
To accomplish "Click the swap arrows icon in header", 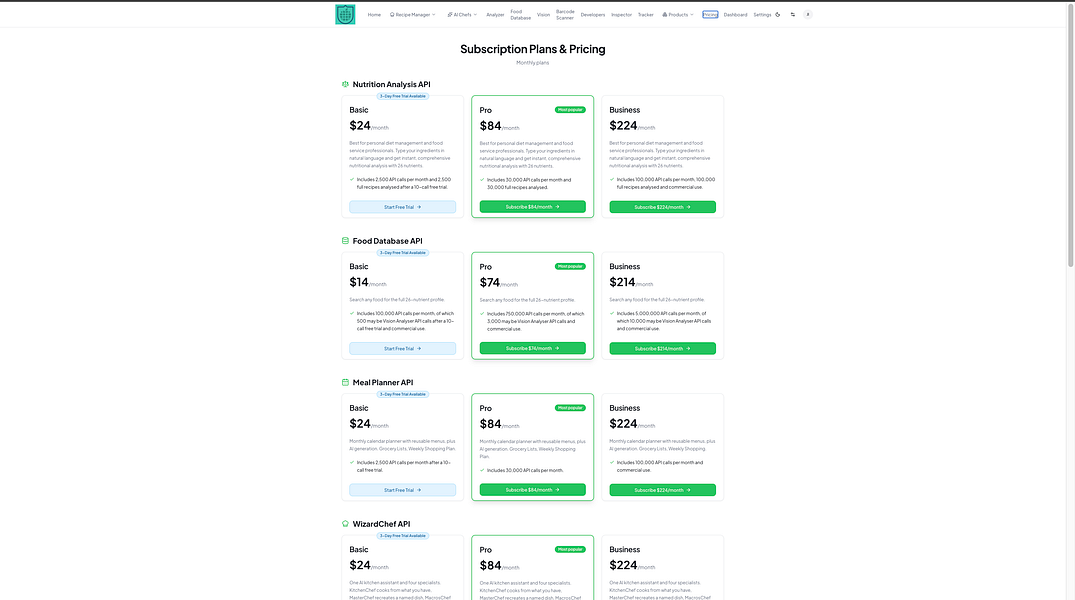I will click(793, 14).
